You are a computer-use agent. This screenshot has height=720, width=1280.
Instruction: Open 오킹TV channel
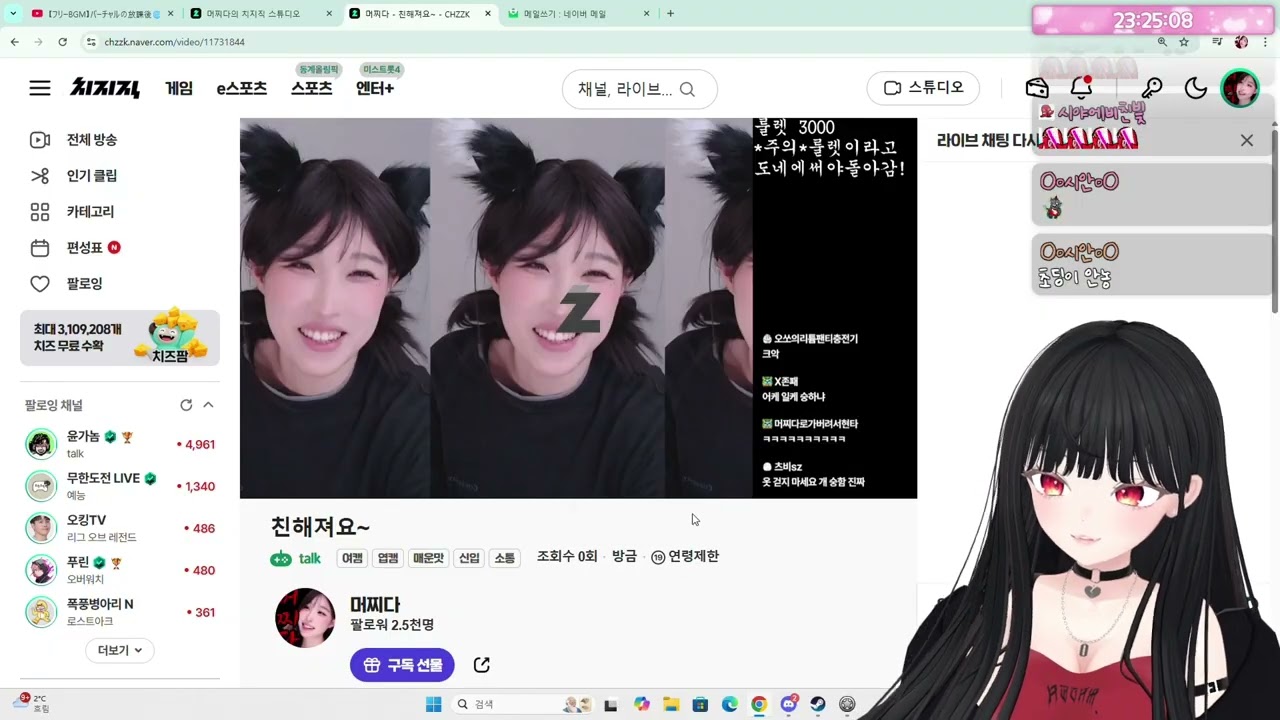click(x=120, y=528)
